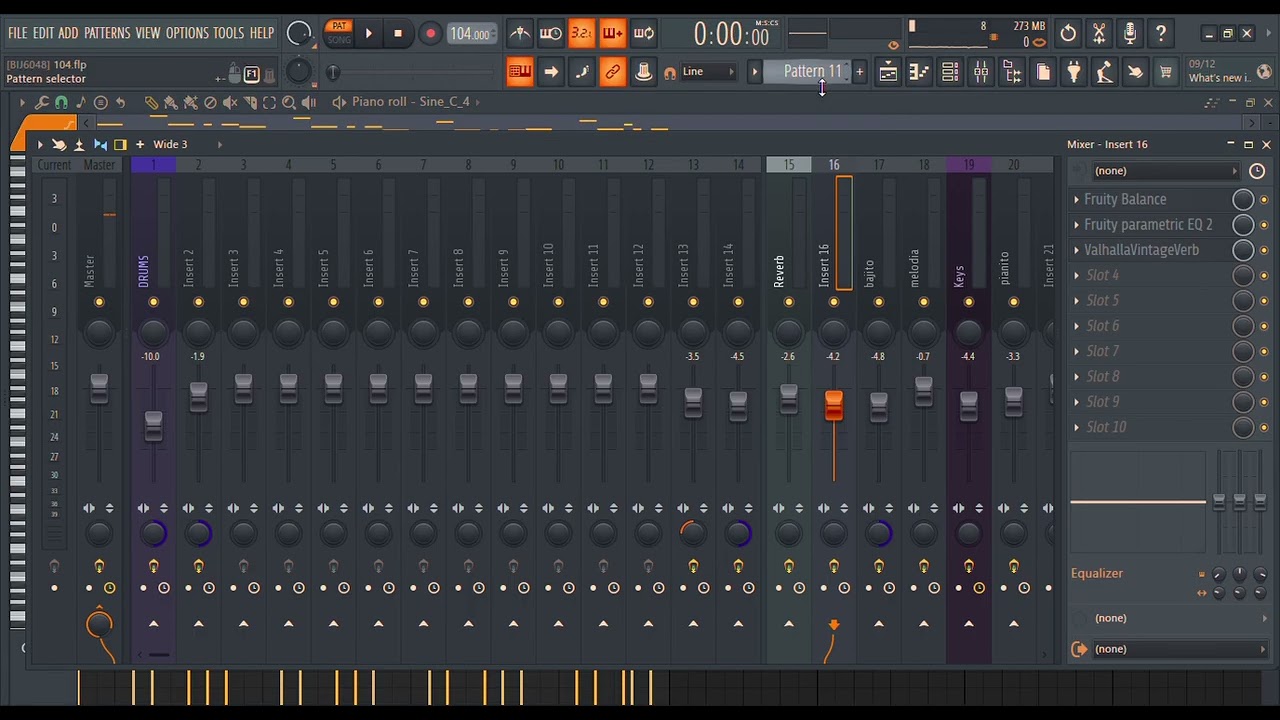Open the content library shop cart icon
The width and height of the screenshot is (1280, 720).
click(1166, 72)
